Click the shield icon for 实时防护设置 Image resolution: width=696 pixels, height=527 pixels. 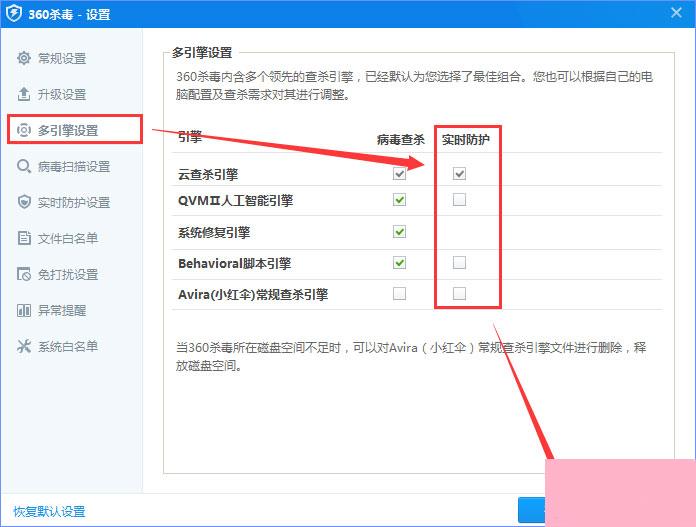(x=24, y=202)
